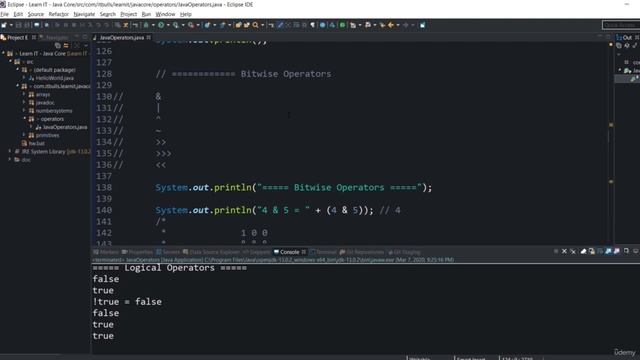Image resolution: width=640 pixels, height=360 pixels.
Task: Click the Run External Tools icon
Action: point(191,25)
